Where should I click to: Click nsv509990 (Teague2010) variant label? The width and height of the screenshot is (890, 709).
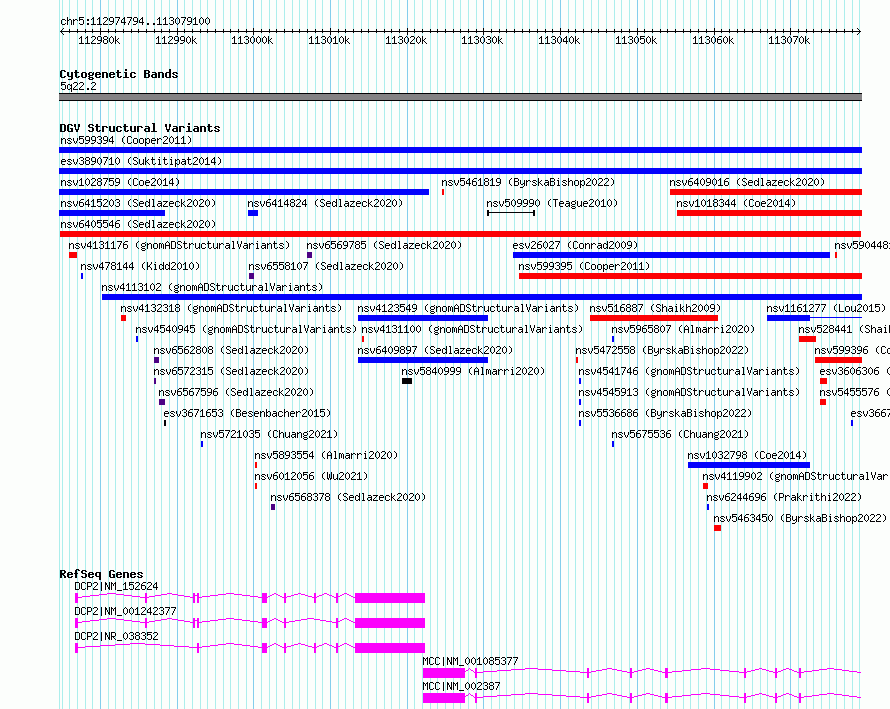552,203
